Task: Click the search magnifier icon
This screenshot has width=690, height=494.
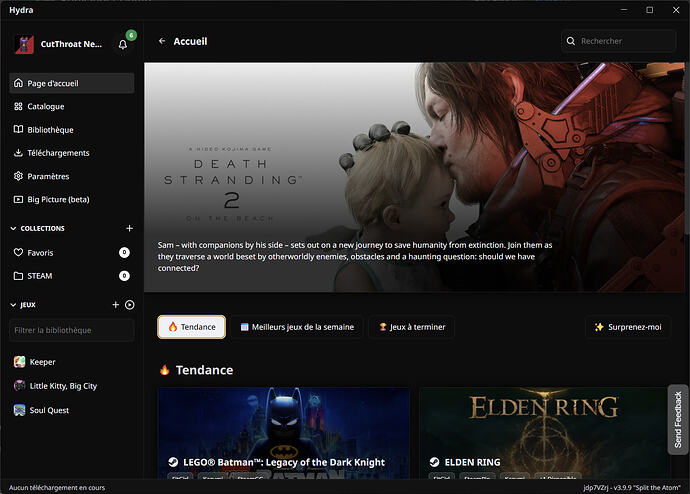Action: (571, 41)
